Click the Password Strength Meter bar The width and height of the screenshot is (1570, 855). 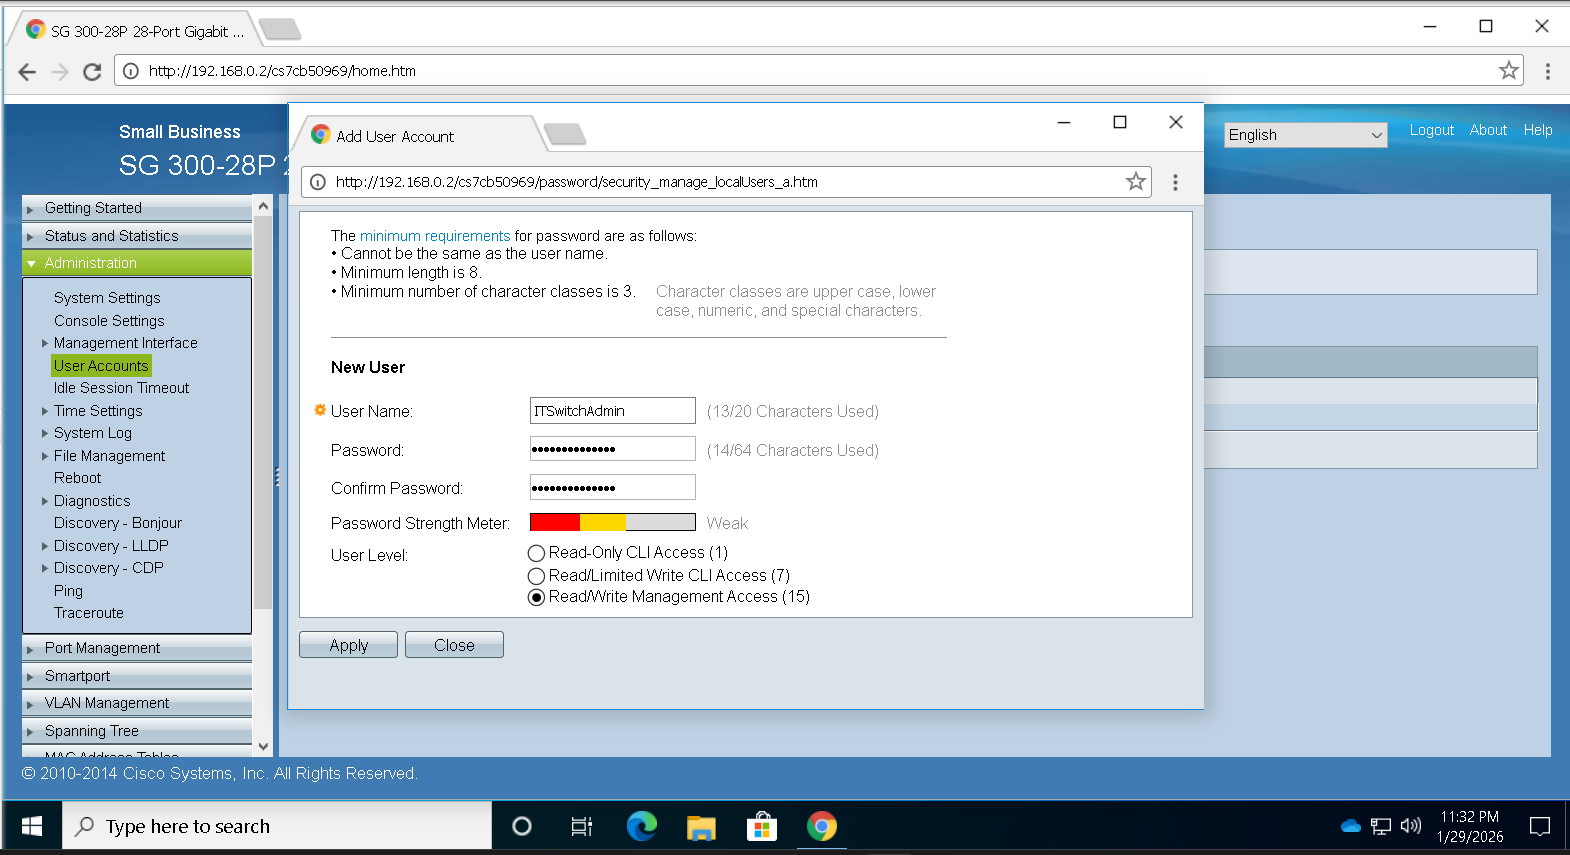coord(612,522)
